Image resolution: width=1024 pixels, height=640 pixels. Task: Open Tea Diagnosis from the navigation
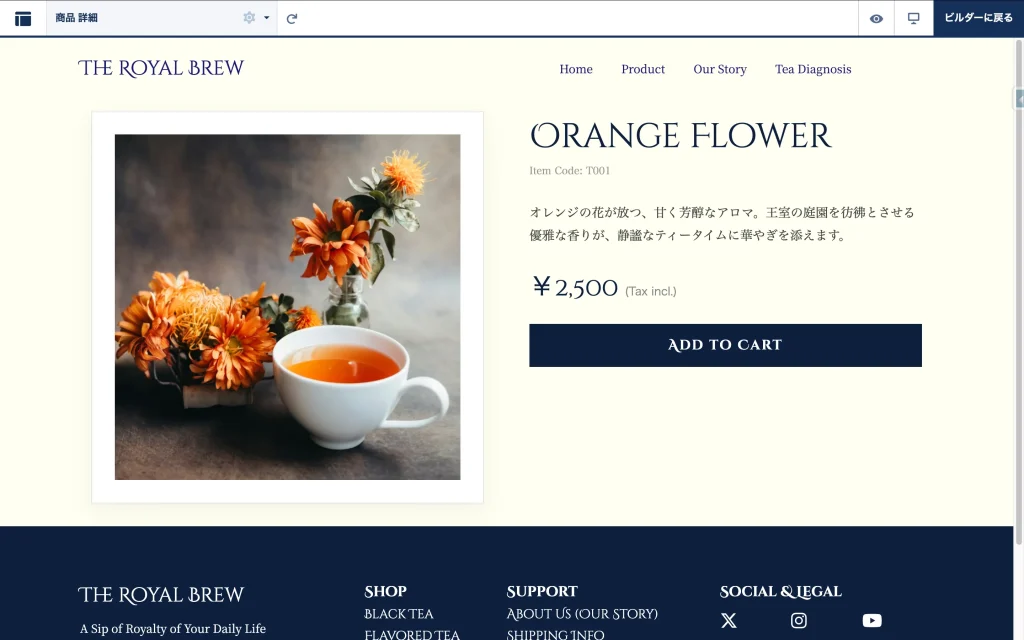pos(813,69)
